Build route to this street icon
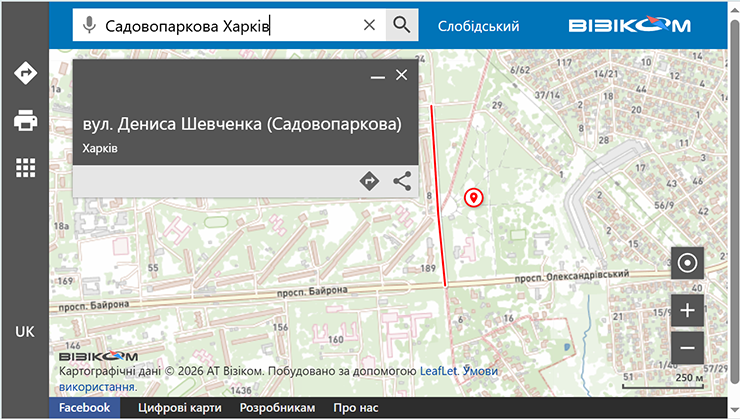The image size is (740, 419). tap(369, 181)
